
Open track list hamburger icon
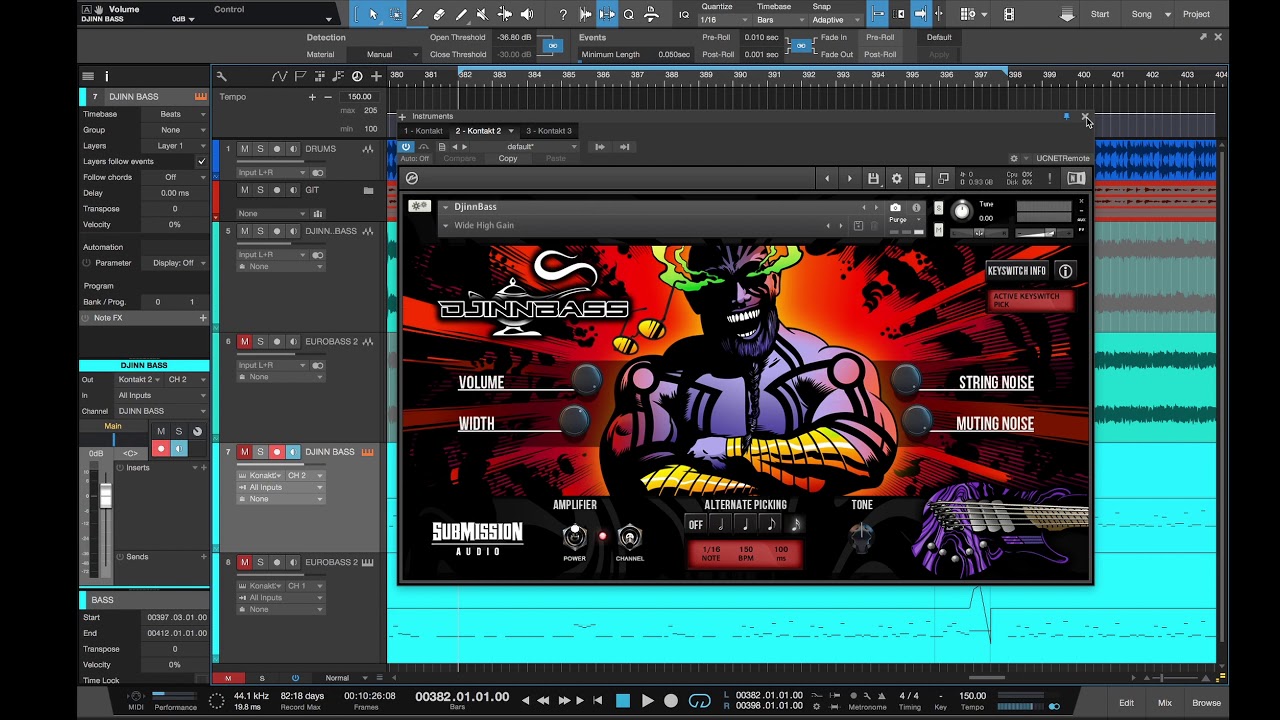[x=88, y=76]
